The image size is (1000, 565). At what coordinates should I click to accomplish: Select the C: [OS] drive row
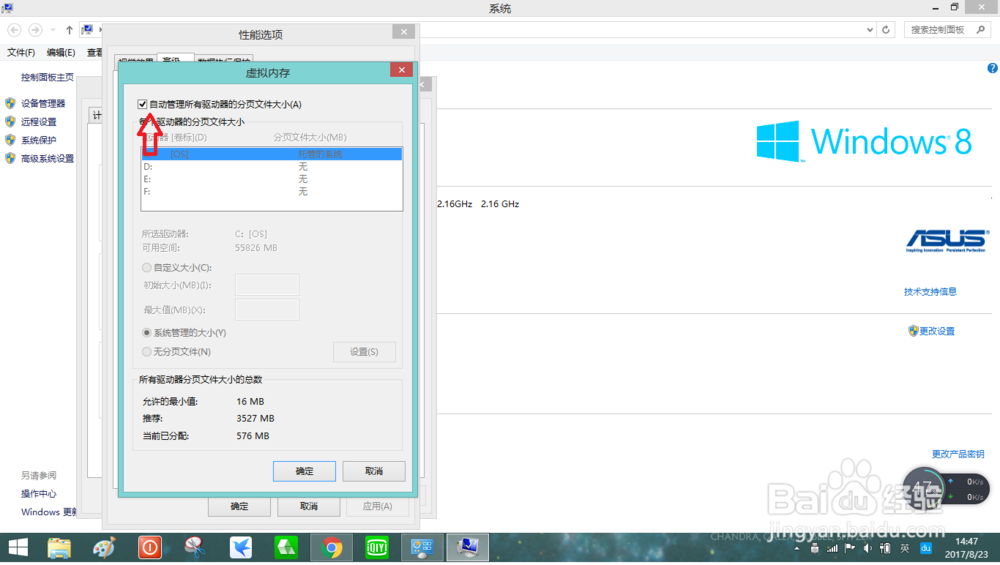coord(272,154)
